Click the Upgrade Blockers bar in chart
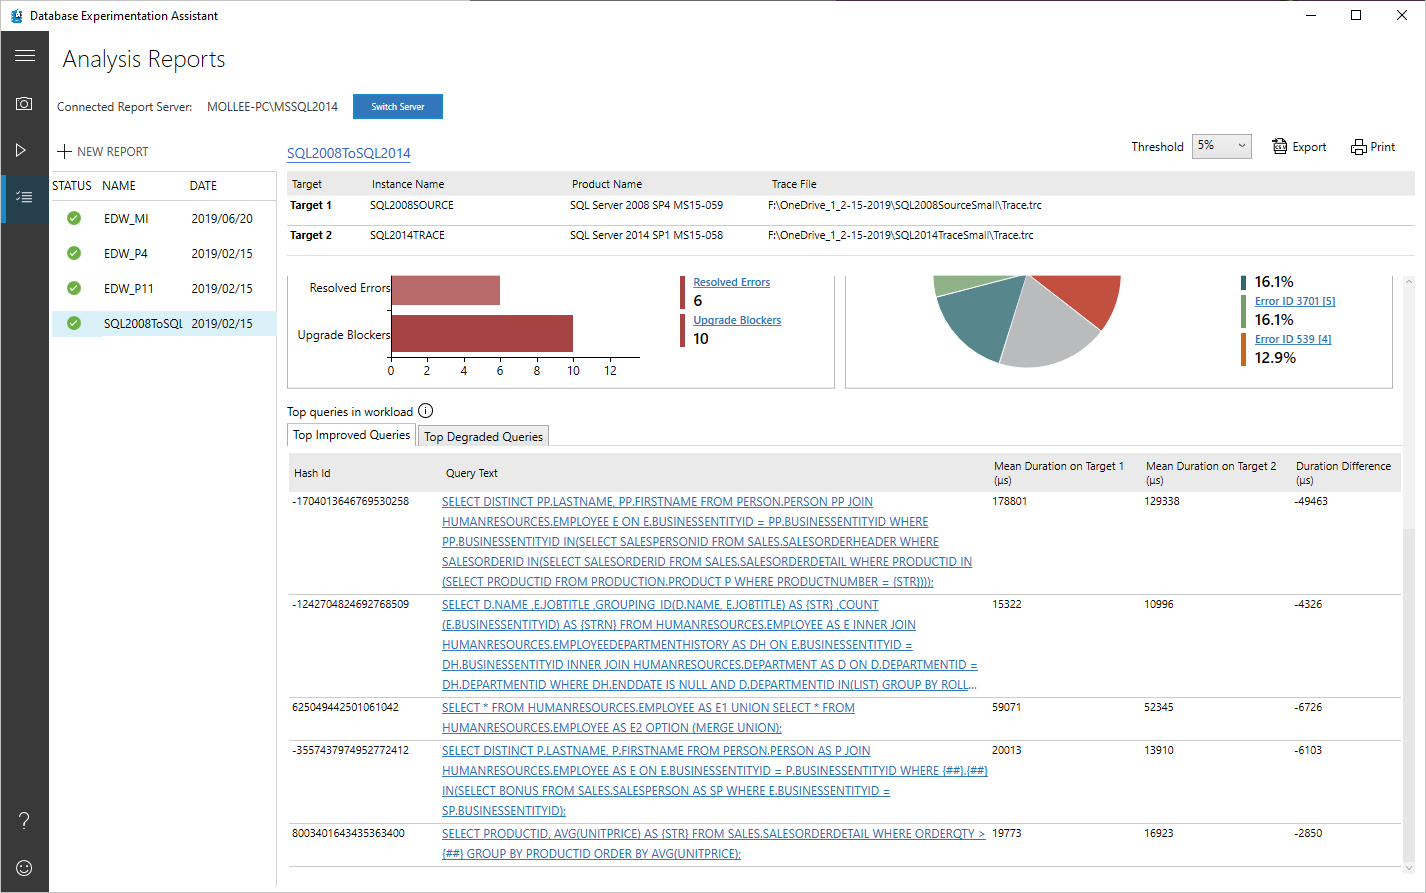The width and height of the screenshot is (1426, 893). pyautogui.click(x=482, y=334)
